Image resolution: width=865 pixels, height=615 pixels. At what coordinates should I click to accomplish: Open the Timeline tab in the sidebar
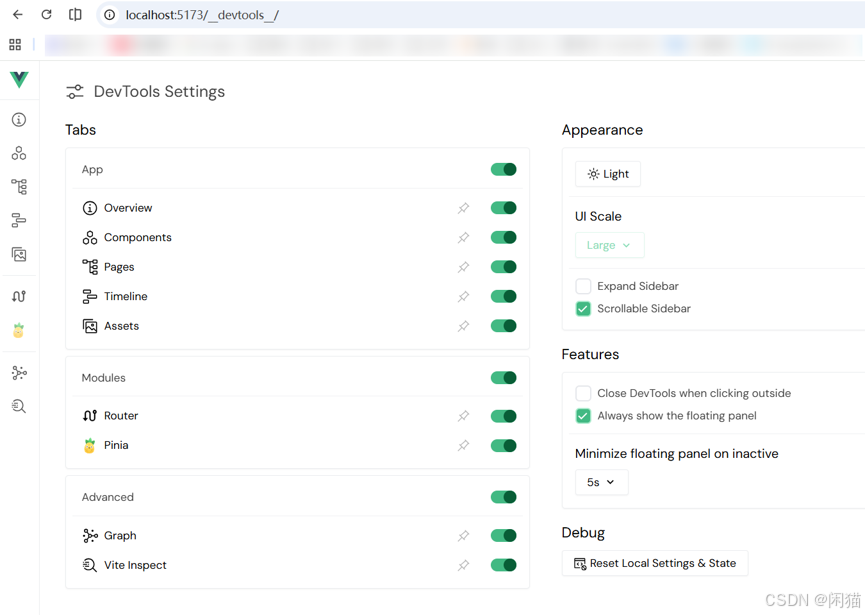[x=19, y=221]
